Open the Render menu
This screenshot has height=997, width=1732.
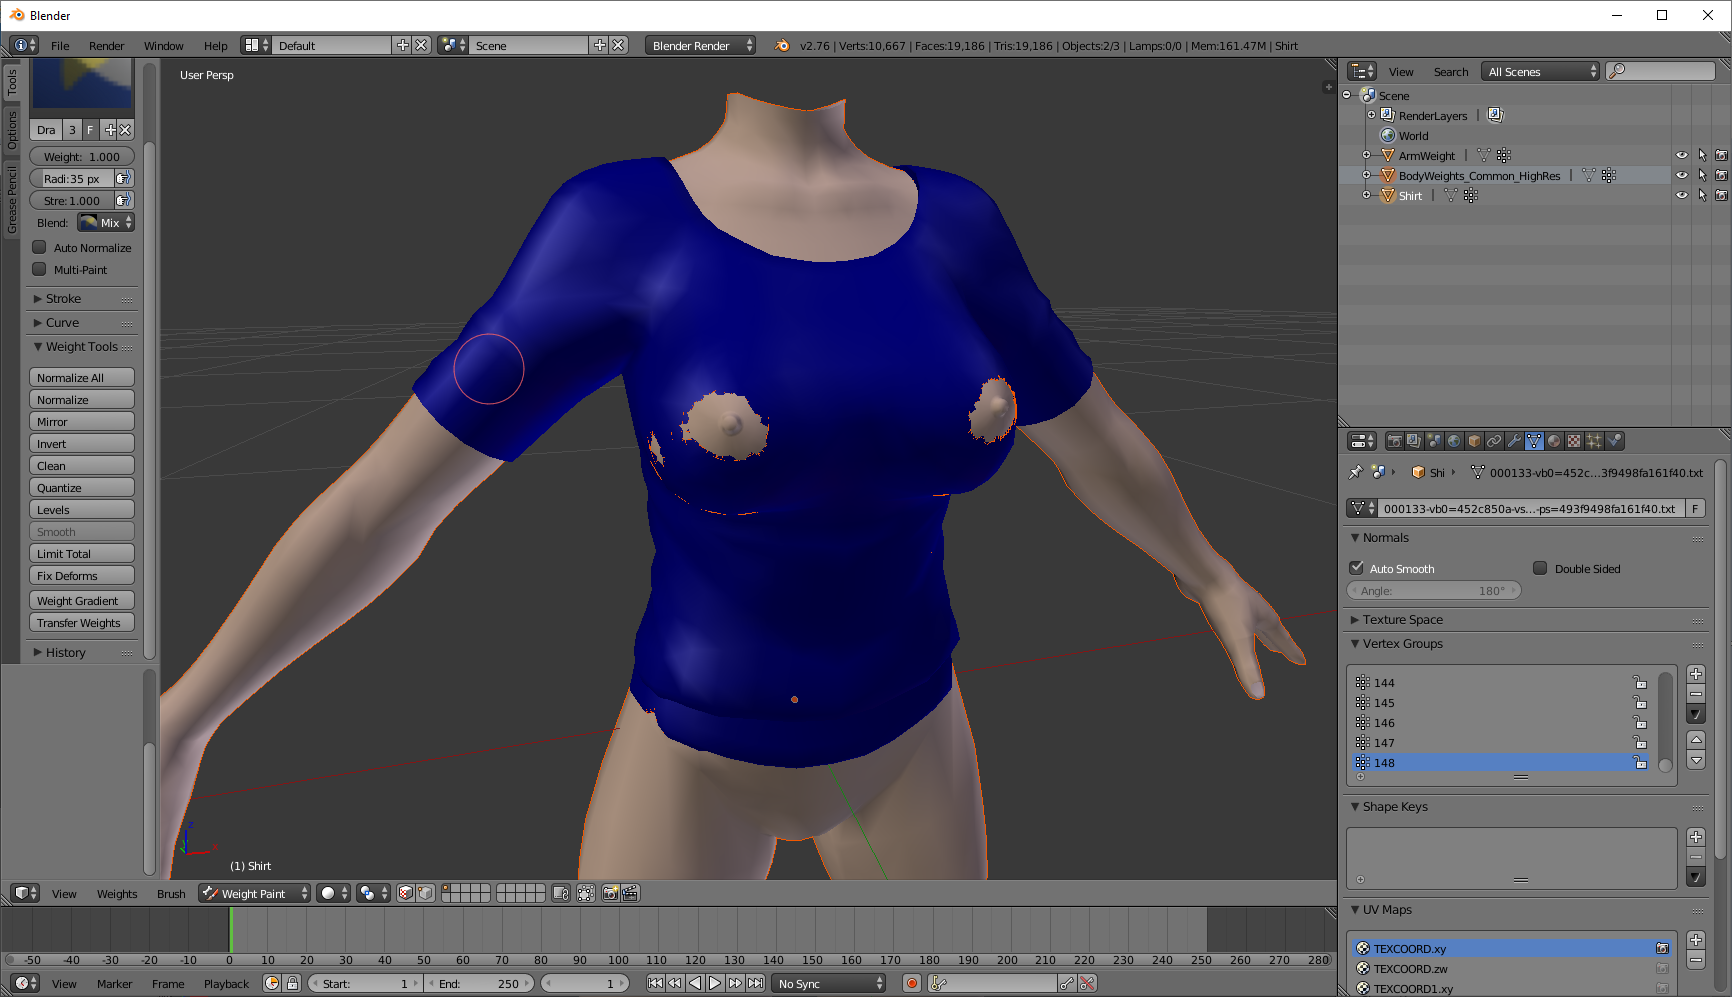(x=106, y=45)
